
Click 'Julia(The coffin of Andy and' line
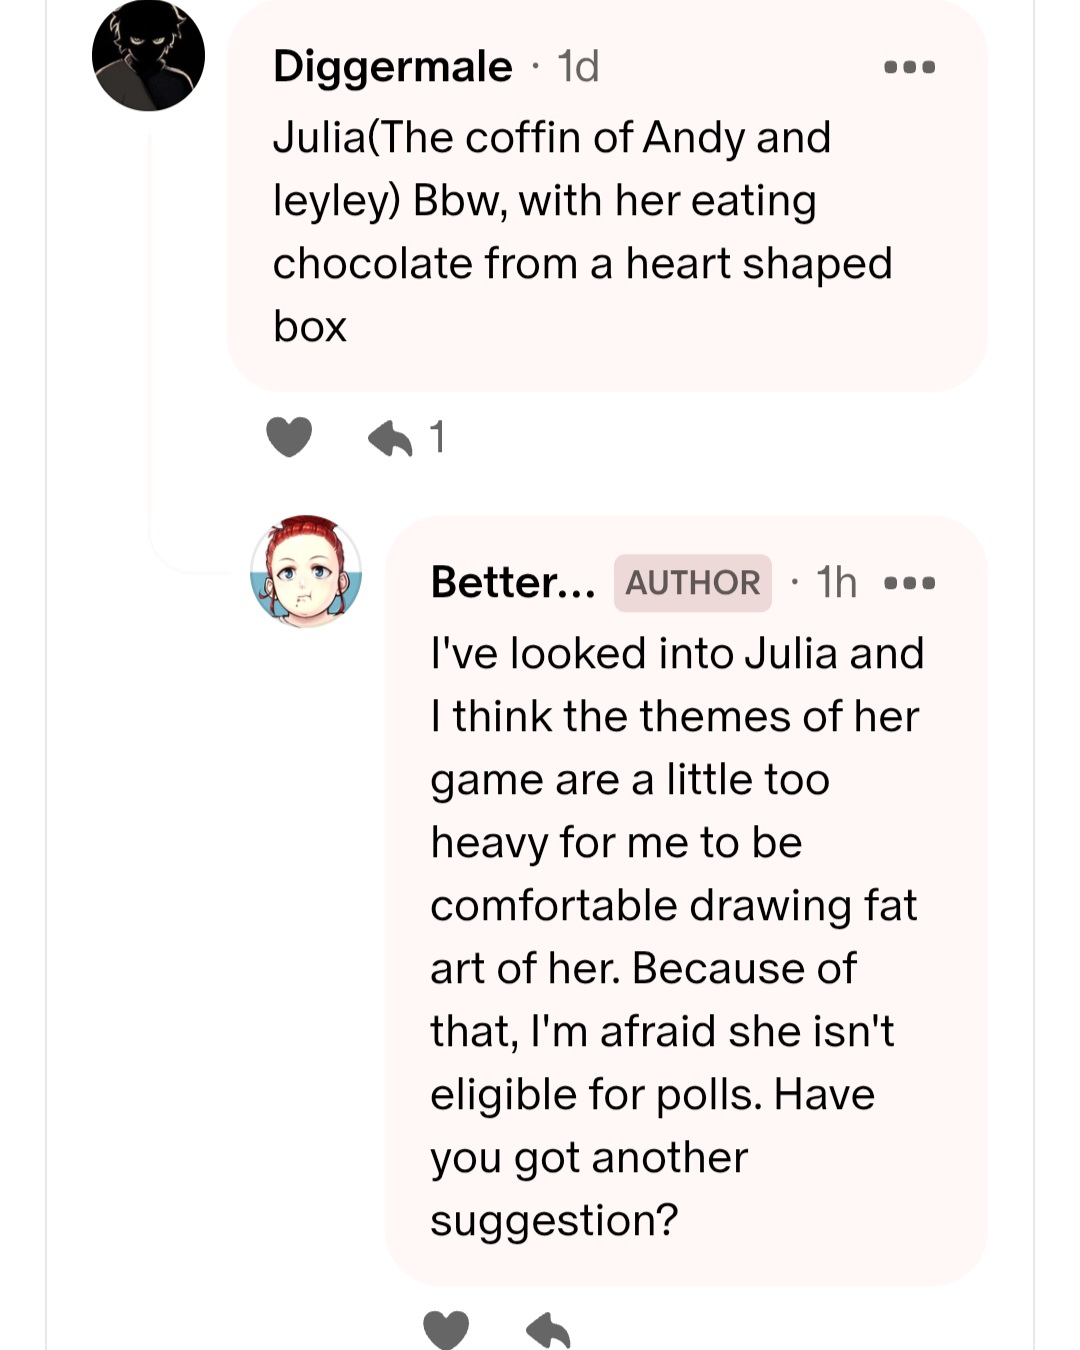pyautogui.click(x=551, y=138)
